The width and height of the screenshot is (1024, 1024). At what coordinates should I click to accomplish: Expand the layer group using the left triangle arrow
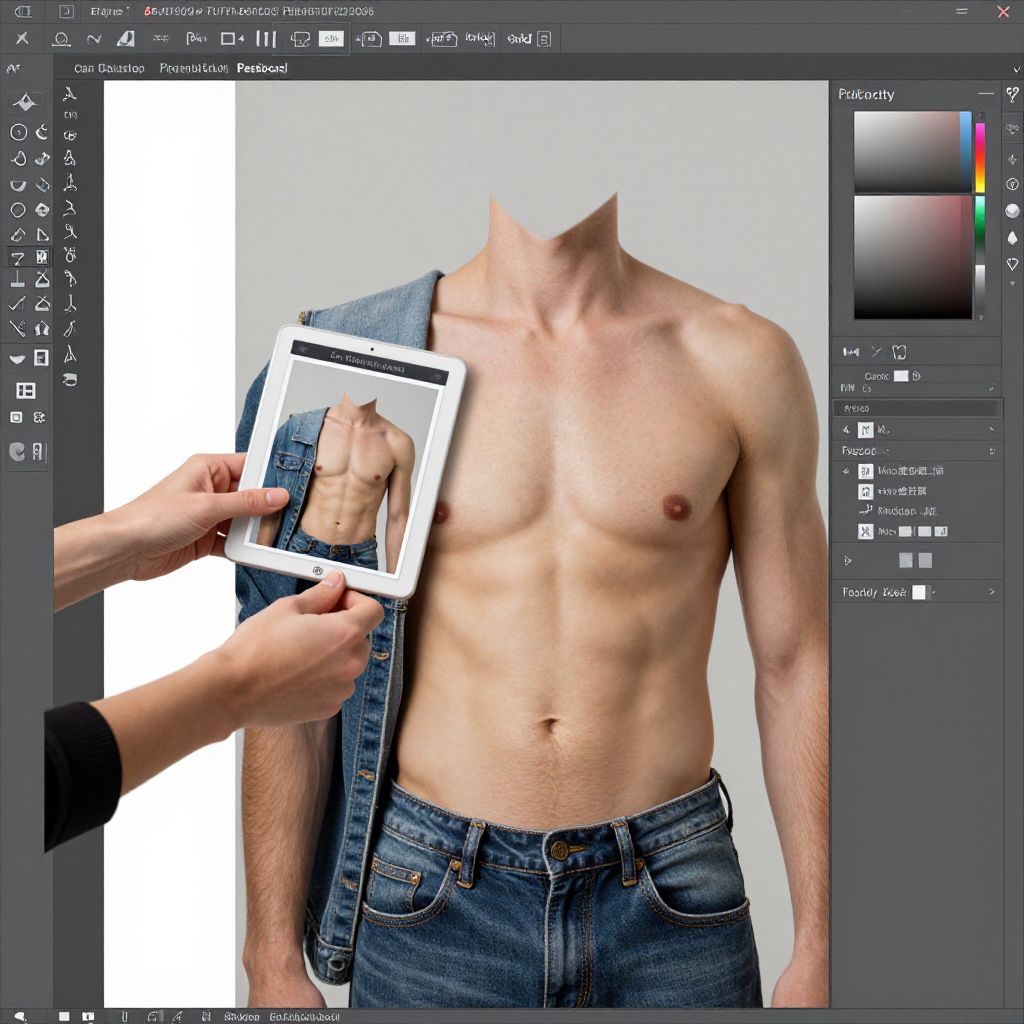[848, 560]
